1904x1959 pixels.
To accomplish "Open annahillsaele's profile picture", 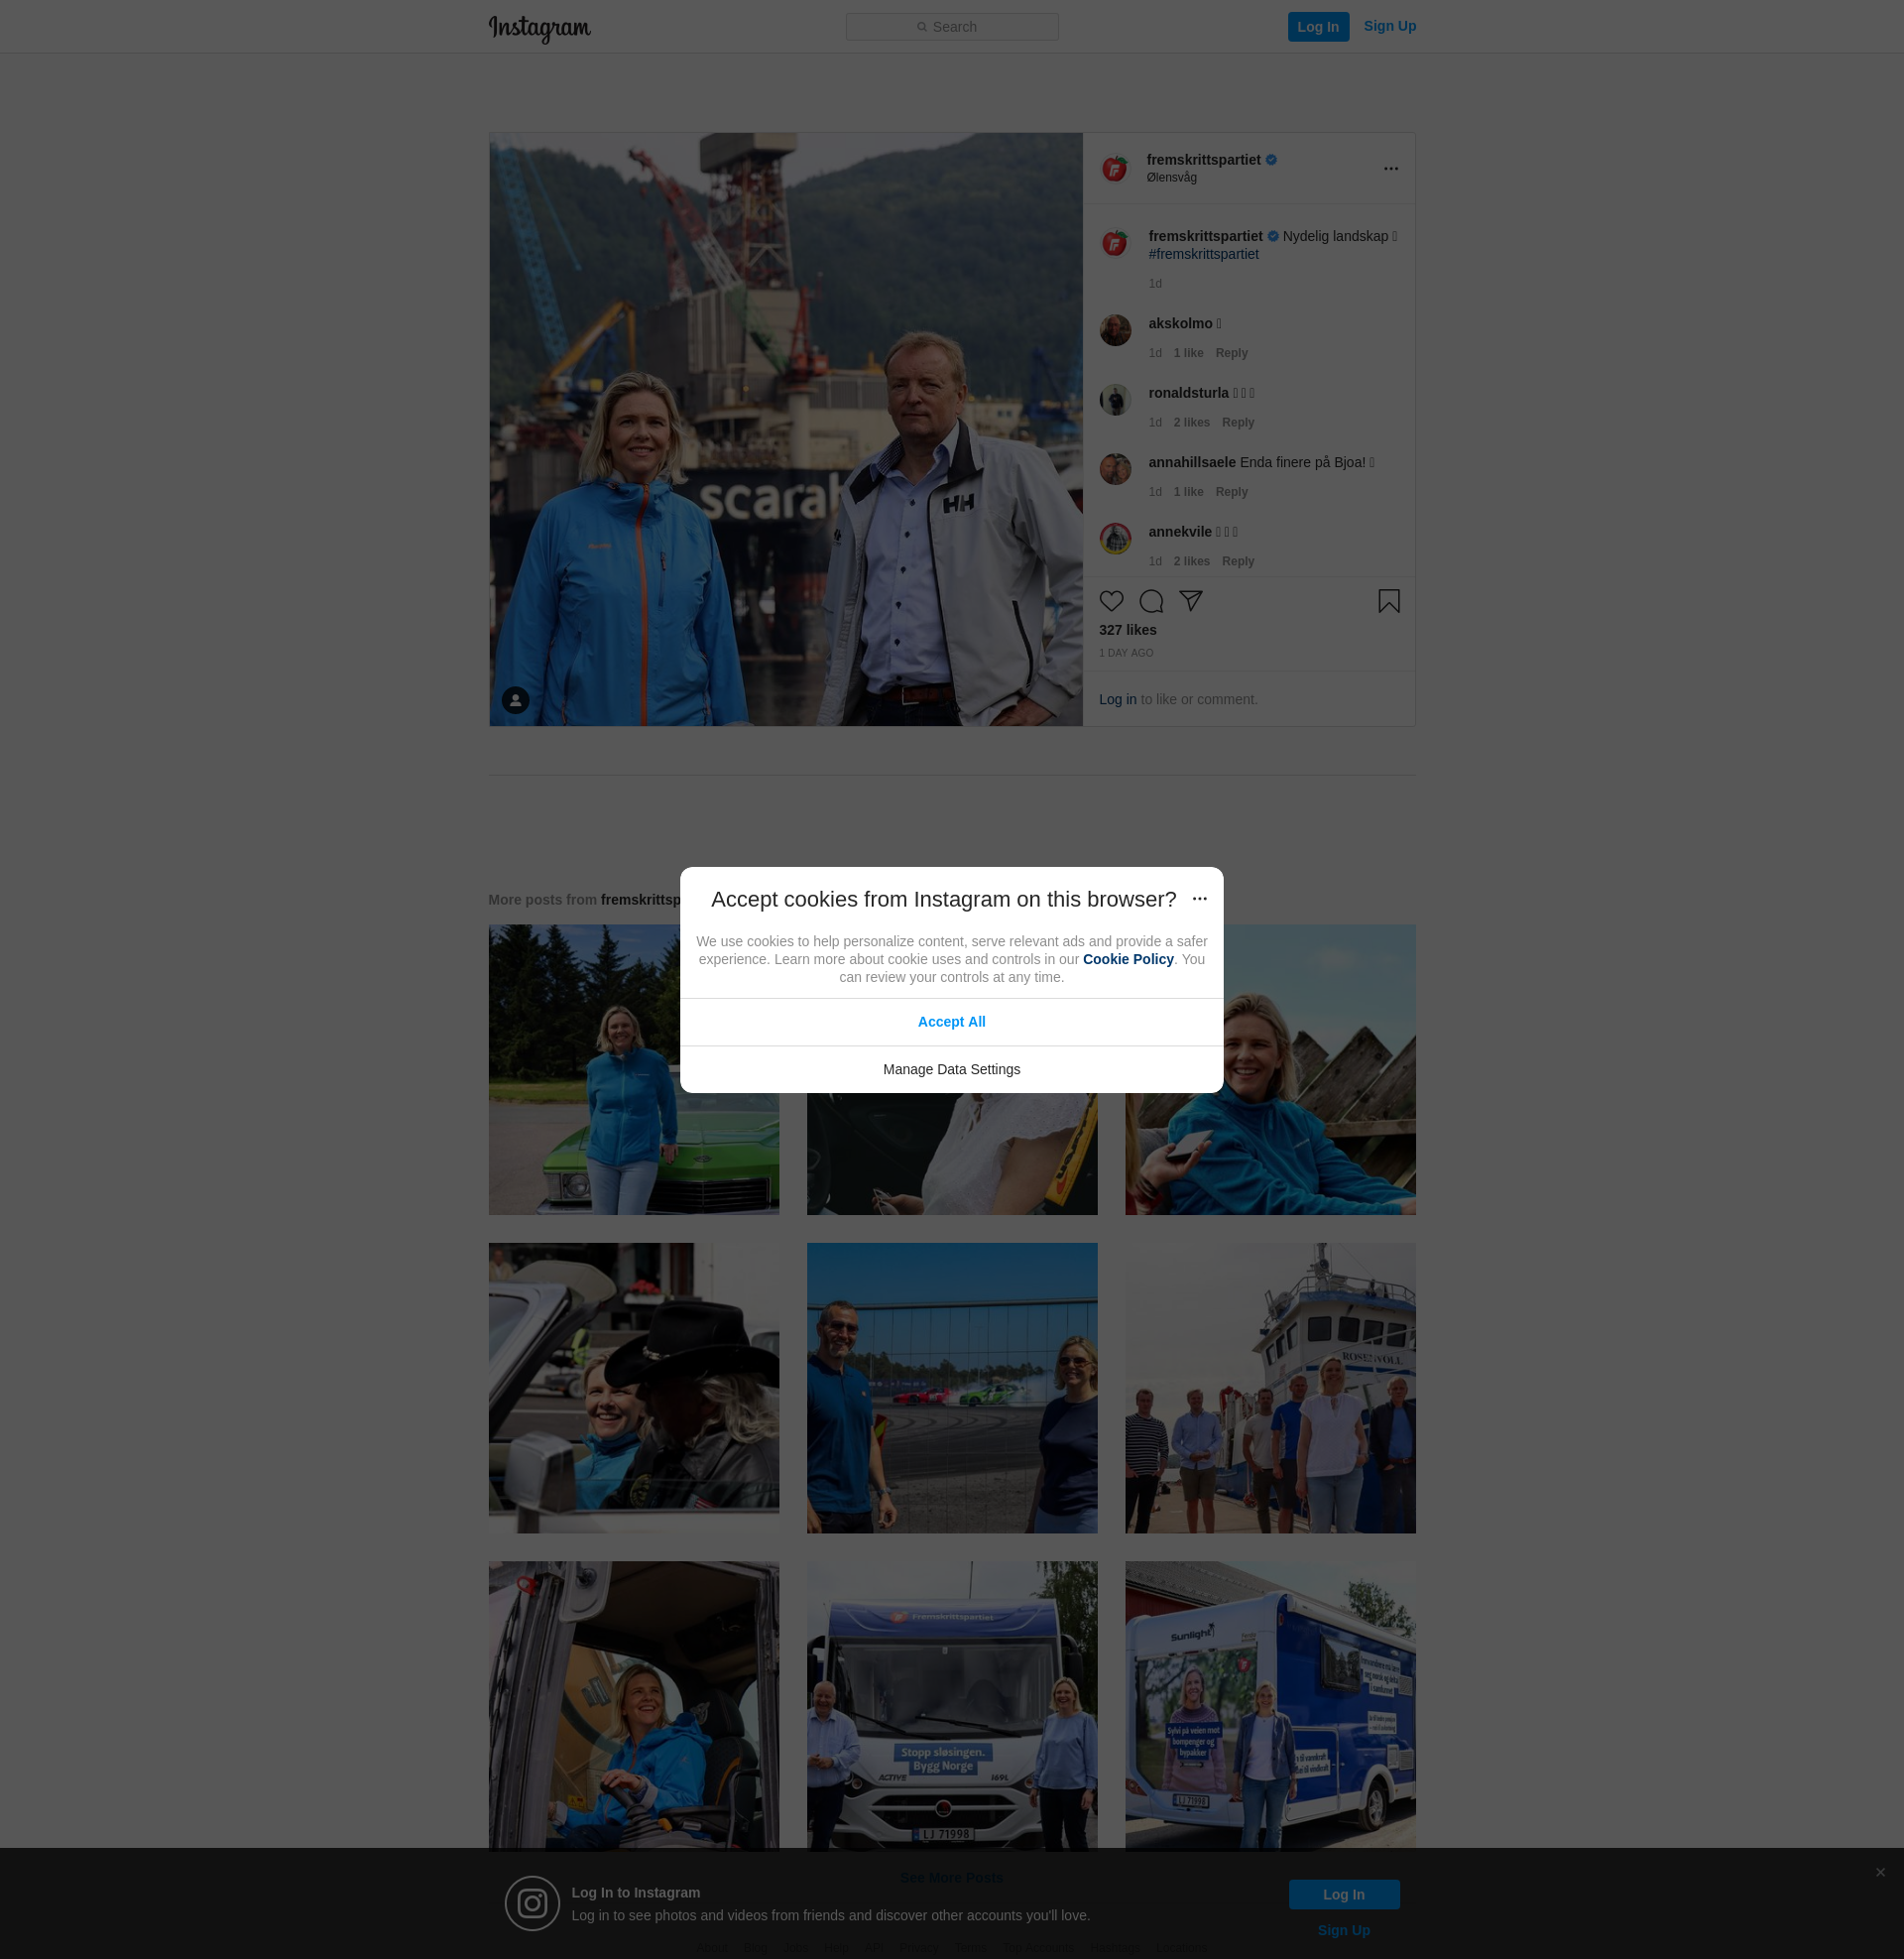I will 1115,469.
